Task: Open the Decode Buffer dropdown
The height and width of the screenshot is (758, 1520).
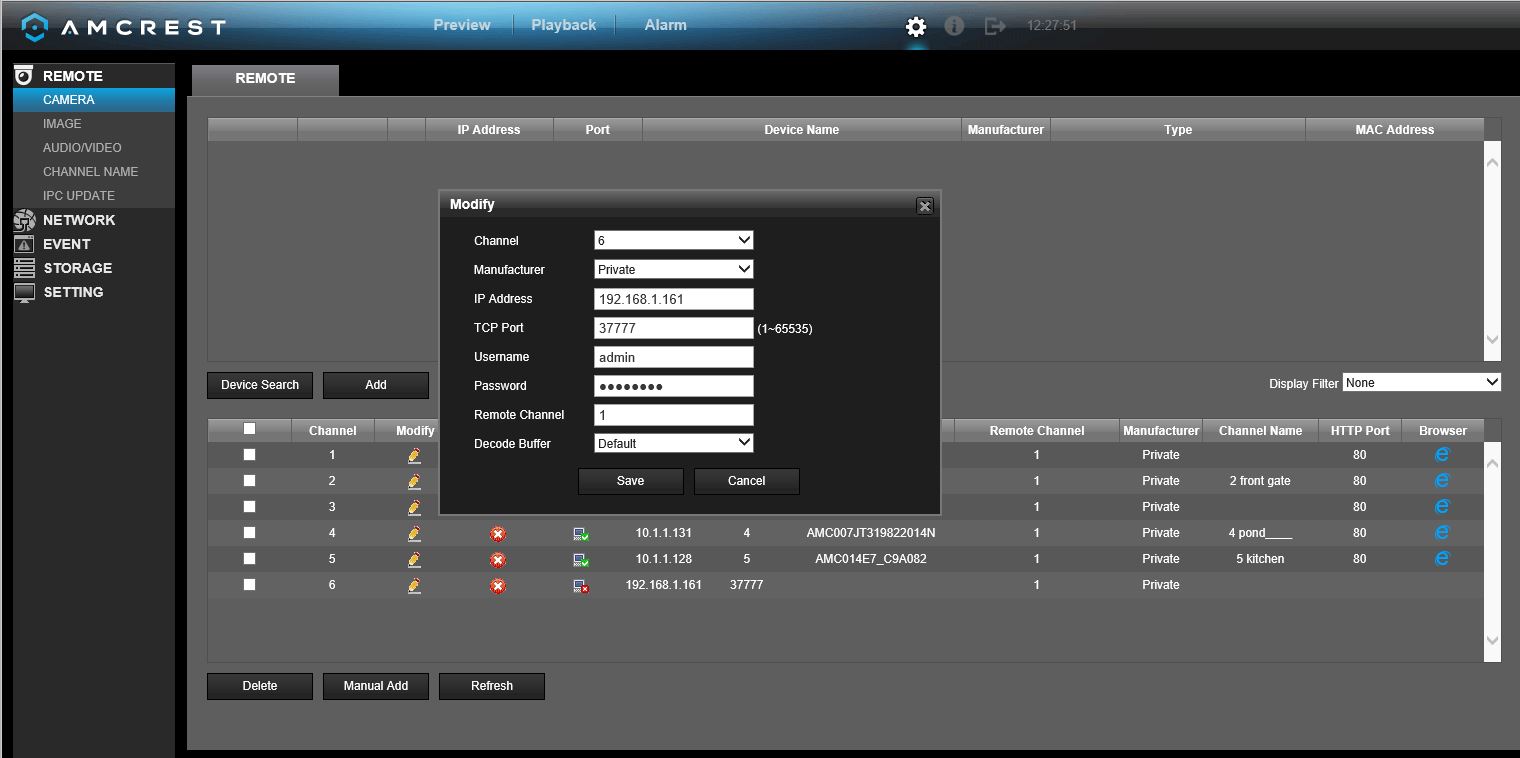Action: pyautogui.click(x=673, y=443)
